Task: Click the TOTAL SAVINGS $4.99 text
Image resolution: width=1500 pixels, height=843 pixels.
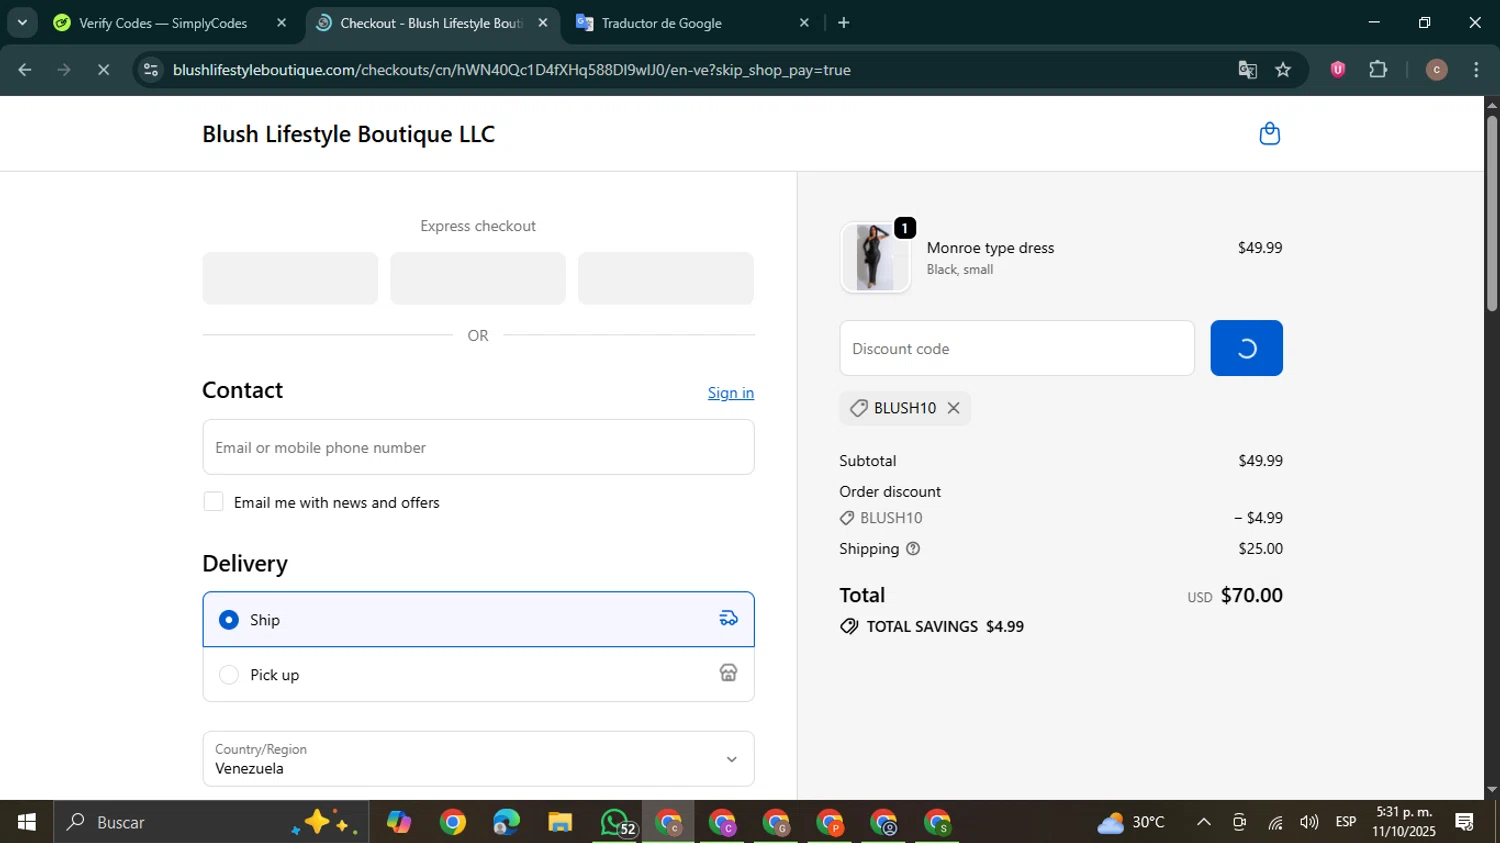Action: [945, 627]
